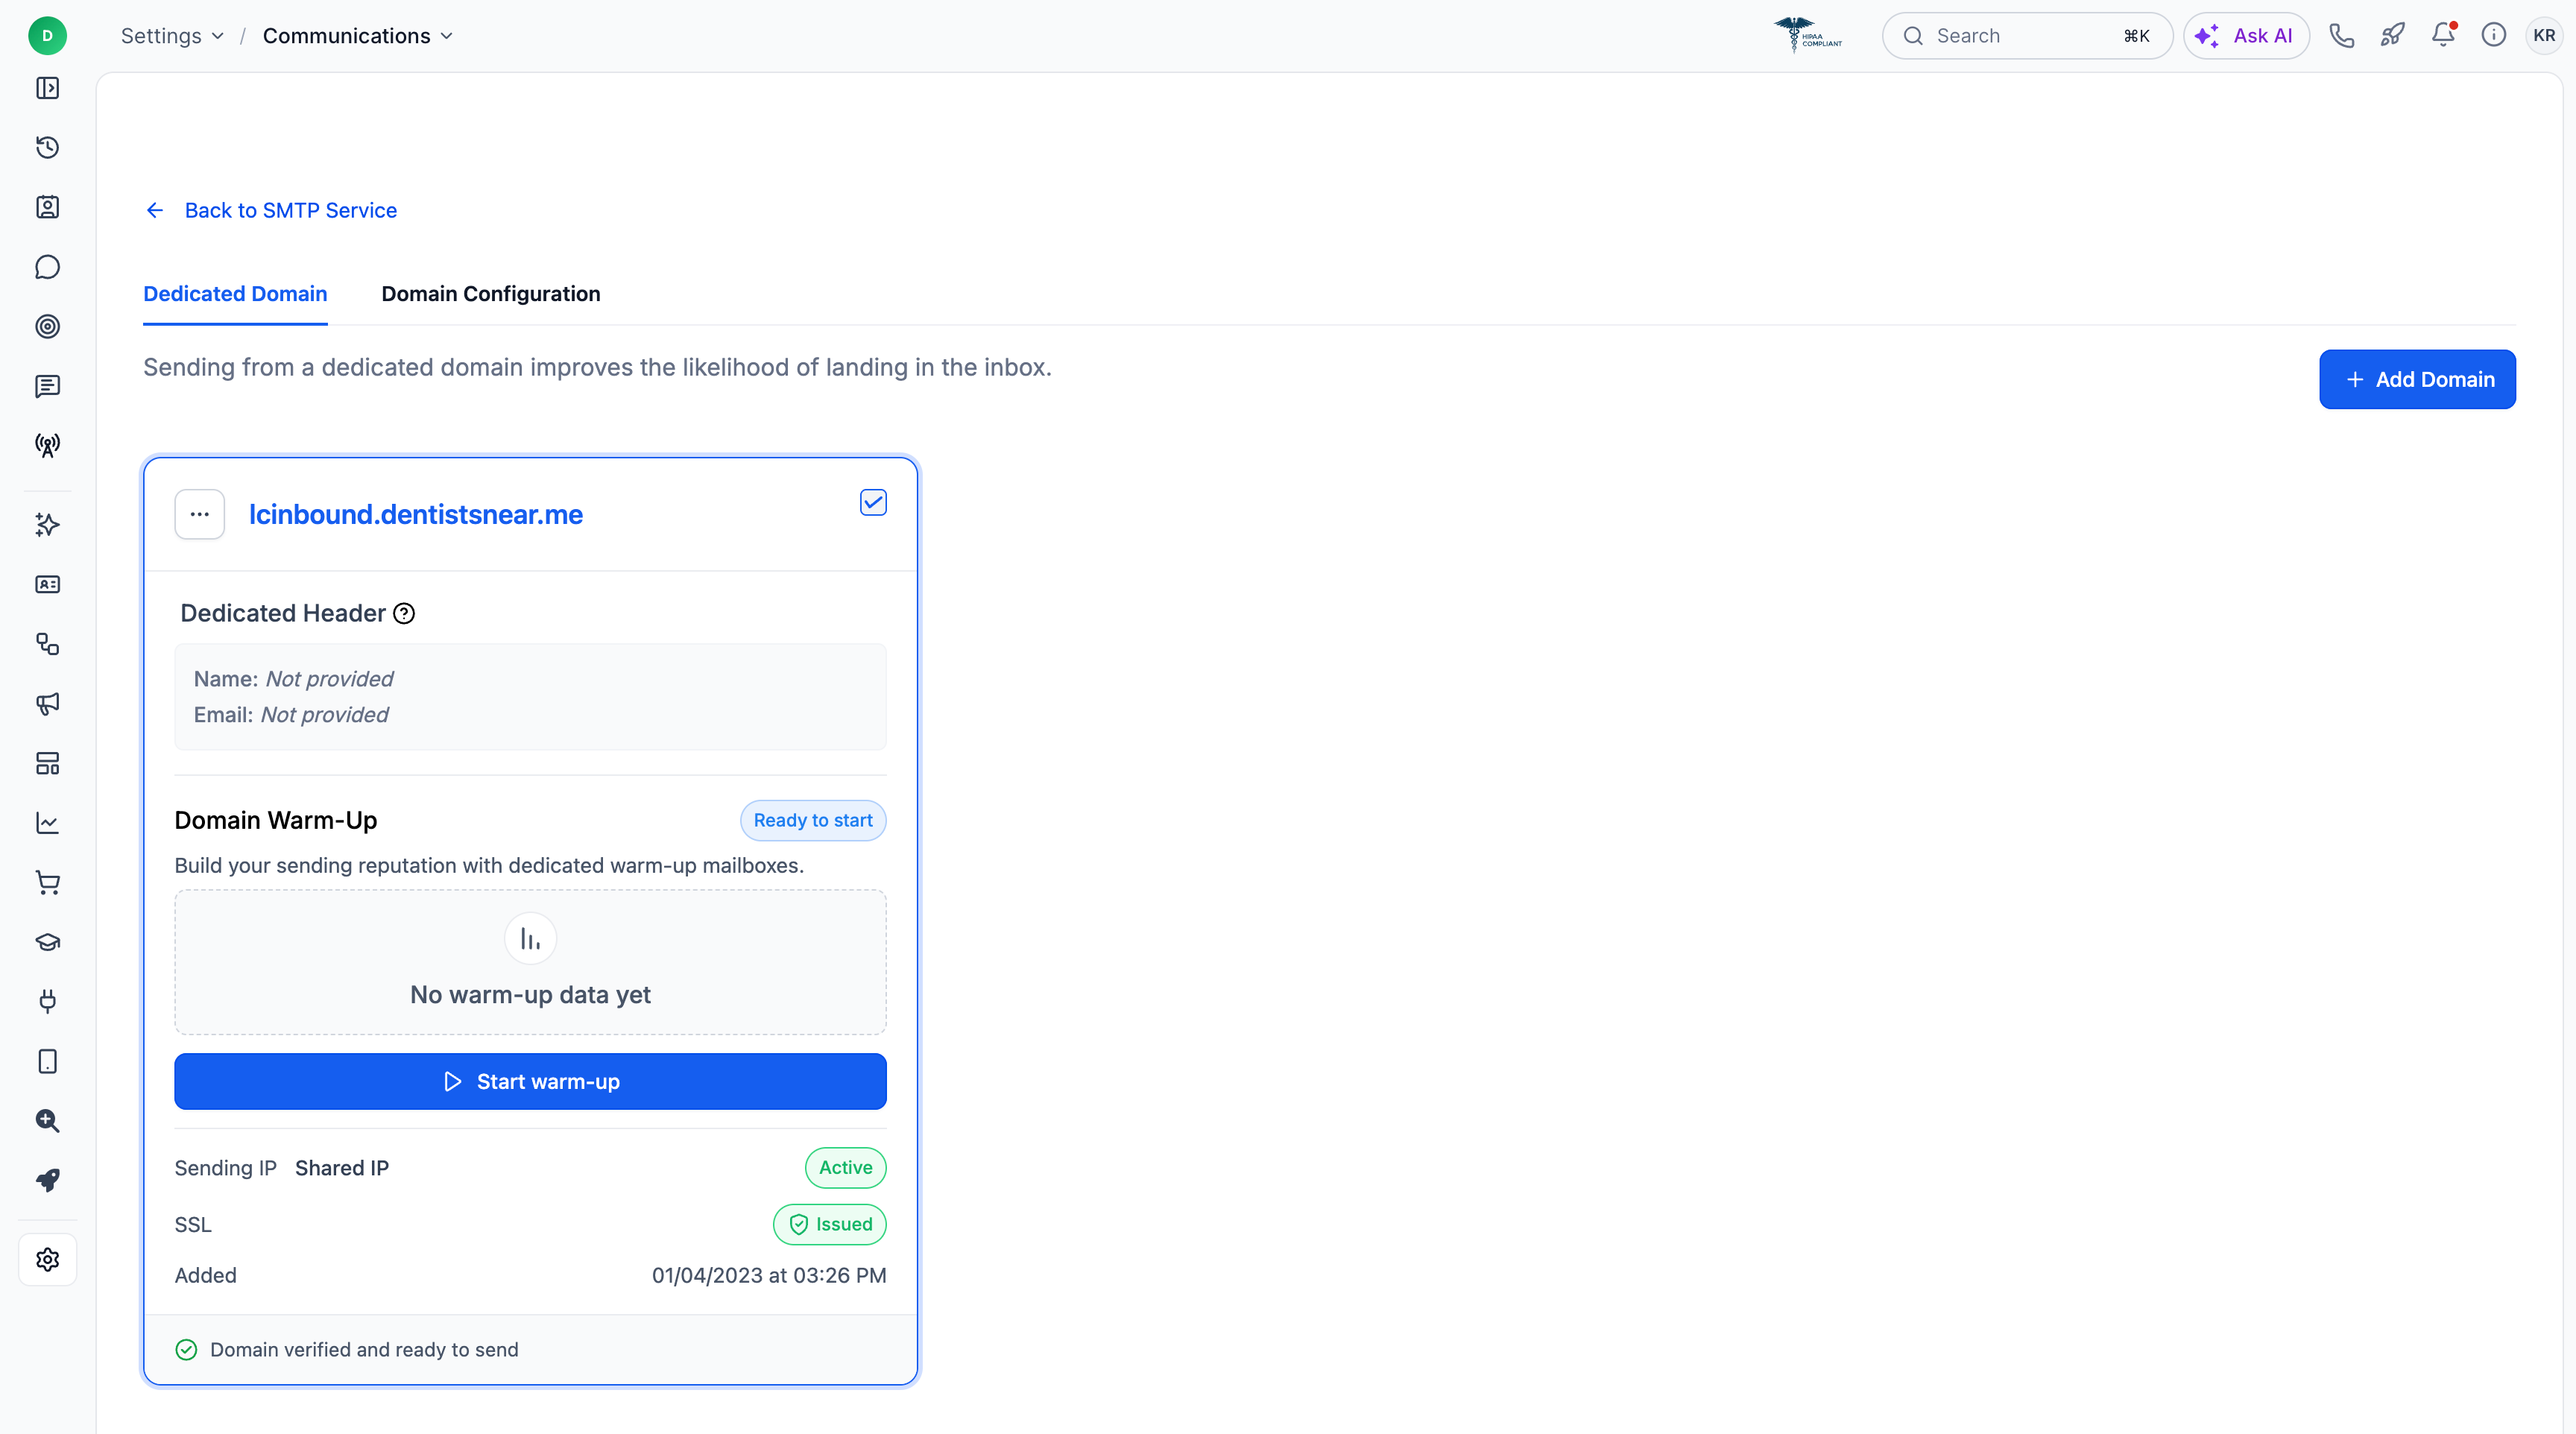Open the KR user avatar menu
Image resolution: width=2576 pixels, height=1434 pixels.
(x=2544, y=36)
